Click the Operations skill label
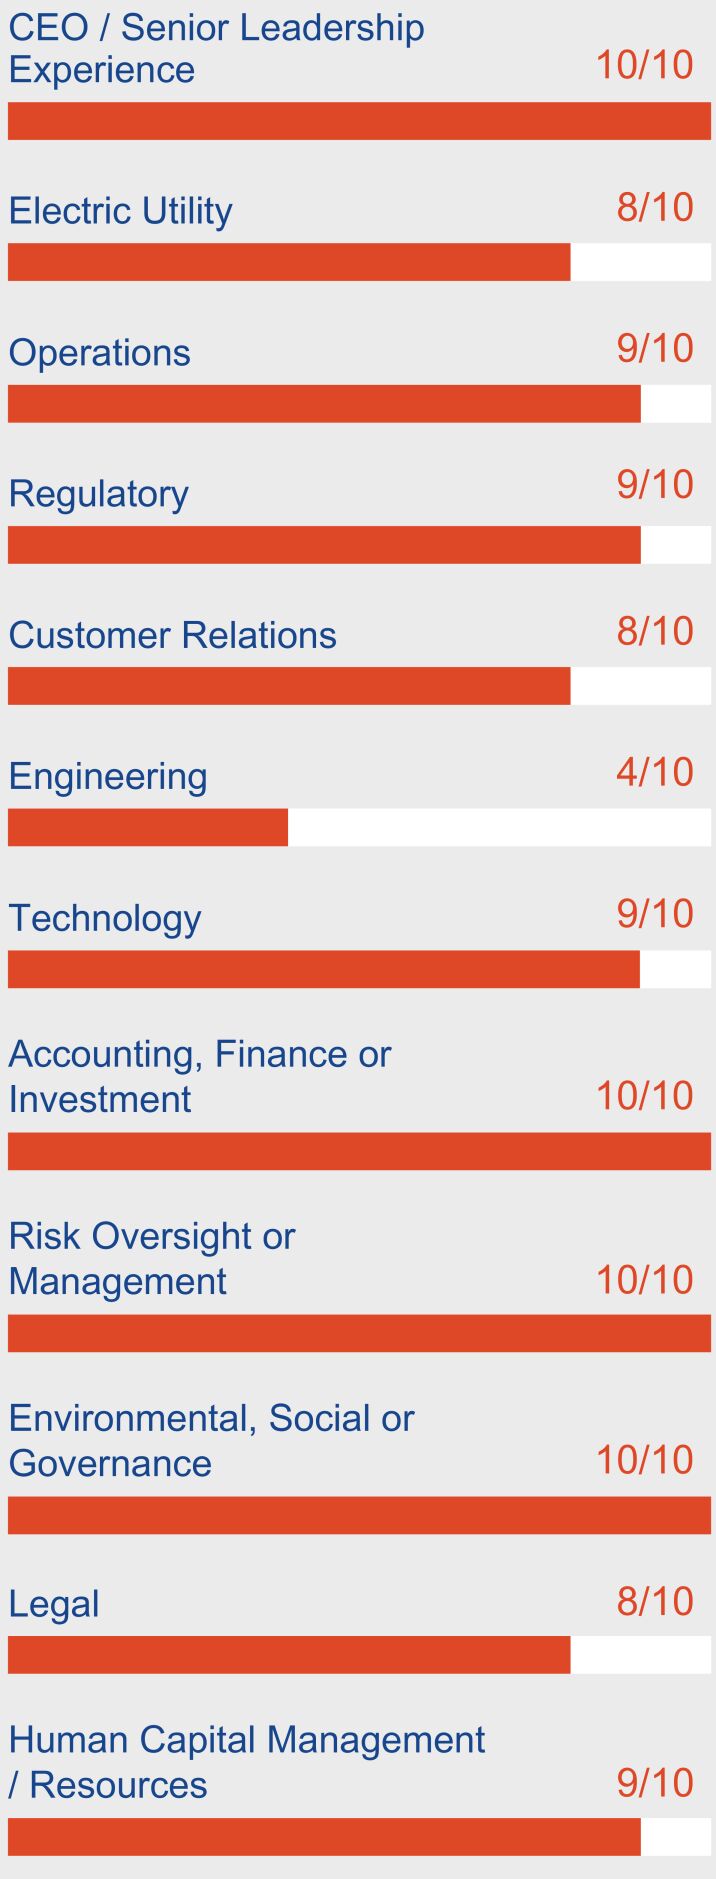 click(99, 353)
